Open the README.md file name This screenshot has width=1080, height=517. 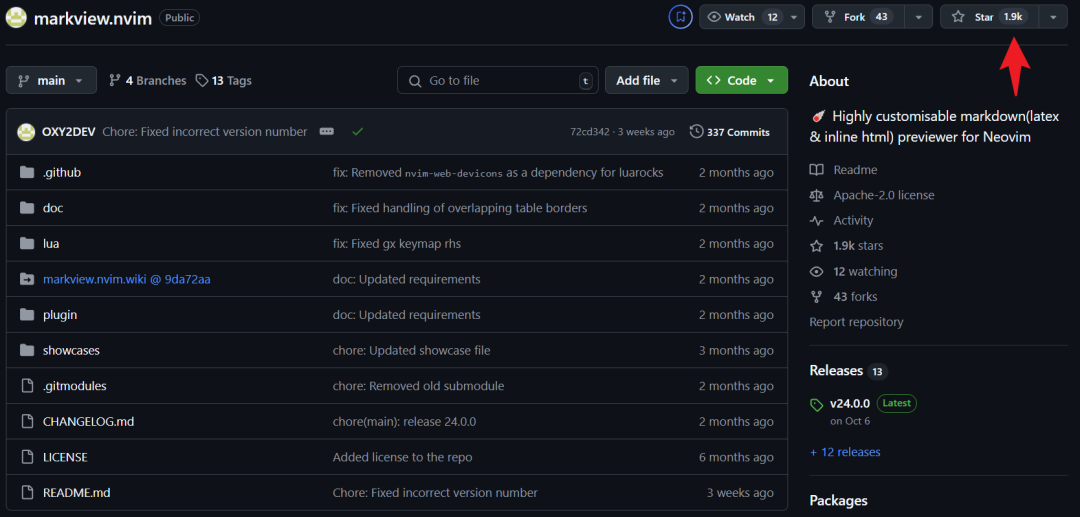click(x=76, y=493)
